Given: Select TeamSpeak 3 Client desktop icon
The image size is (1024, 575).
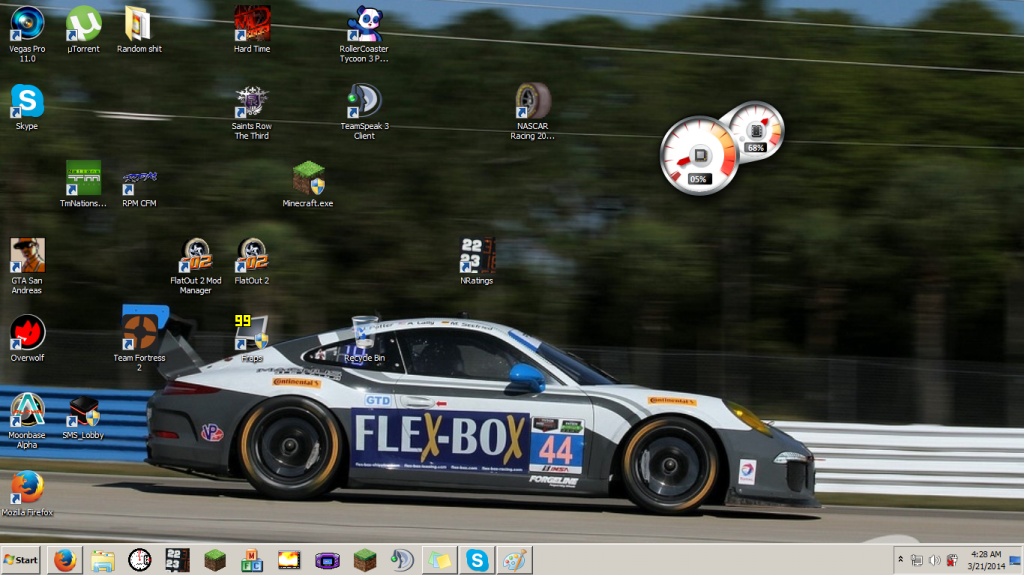Looking at the screenshot, I should pos(364,112).
